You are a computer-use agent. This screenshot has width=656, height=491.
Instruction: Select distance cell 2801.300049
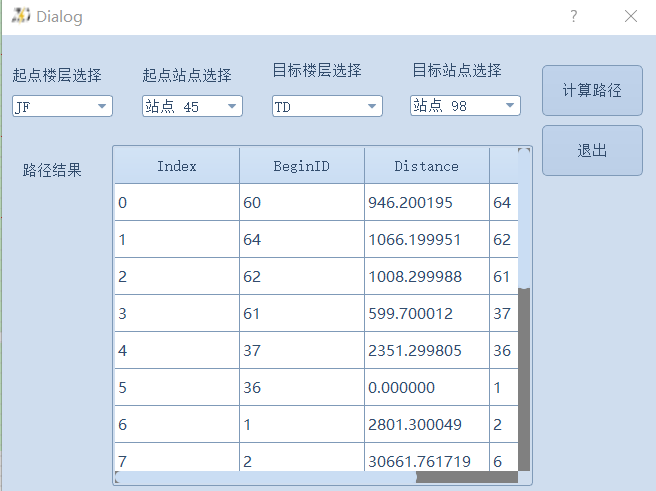point(427,424)
